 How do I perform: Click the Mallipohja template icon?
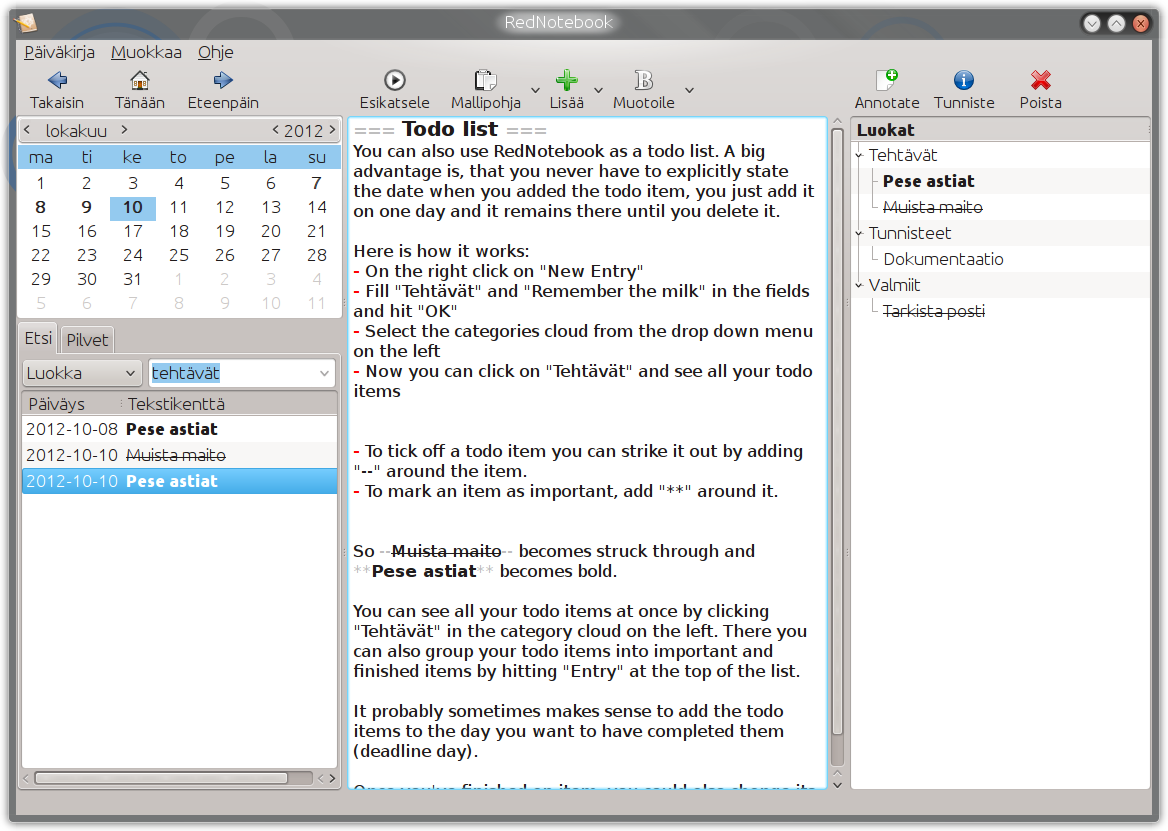click(x=486, y=80)
